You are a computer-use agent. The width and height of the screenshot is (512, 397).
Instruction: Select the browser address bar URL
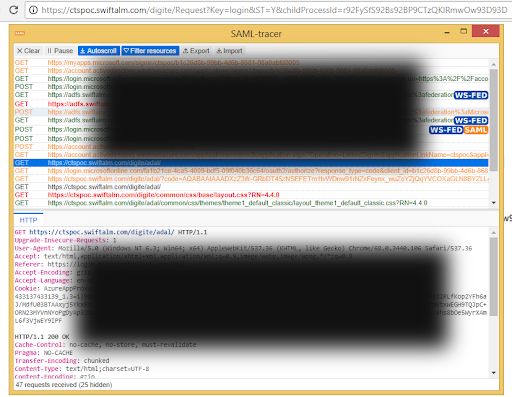(x=274, y=10)
